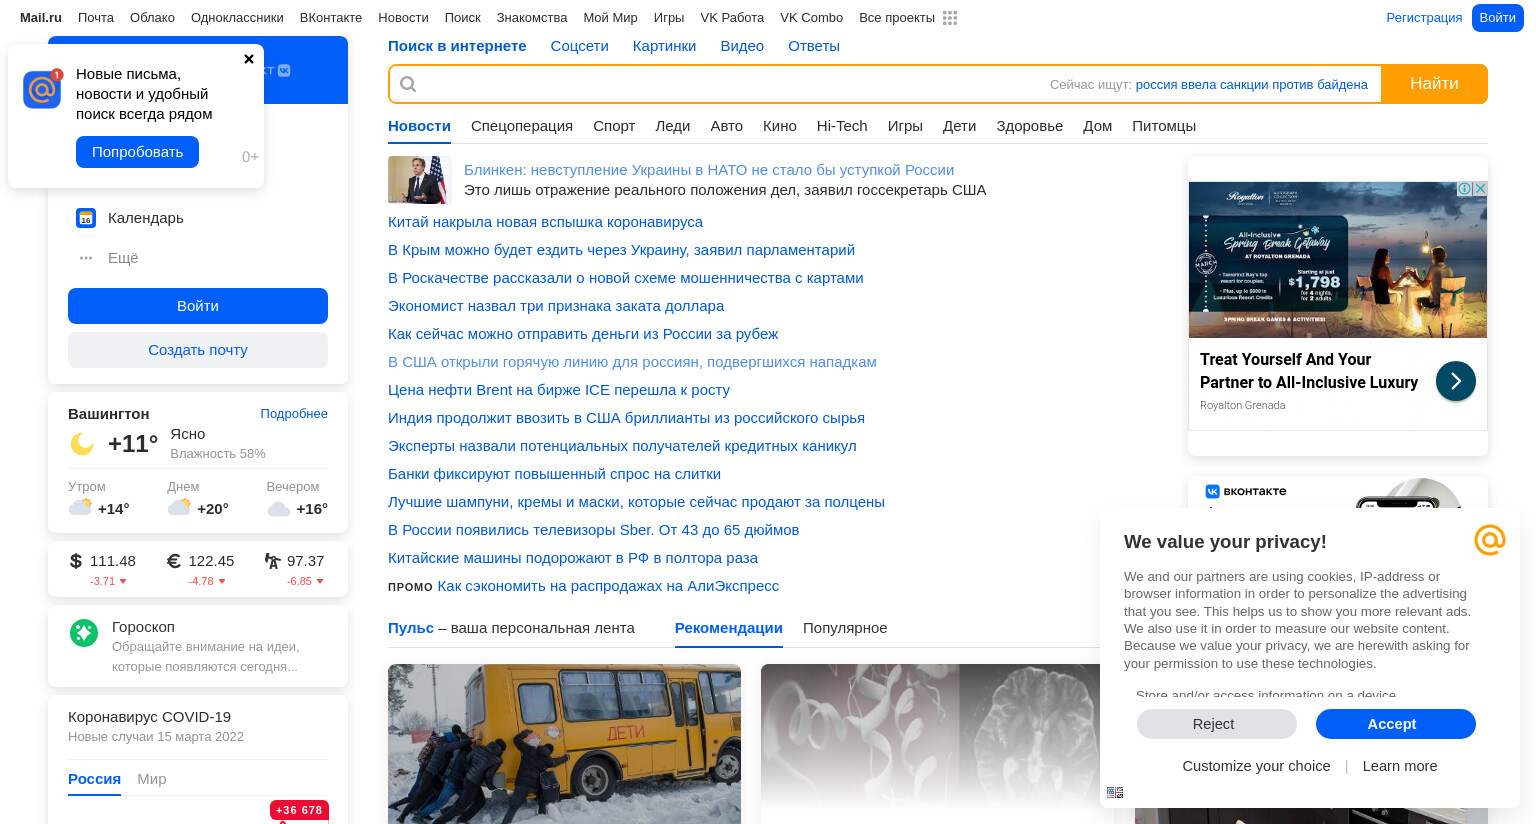The width and height of the screenshot is (1536, 824).
Task: Click the VKontakte logo in ad block
Action: (1246, 491)
